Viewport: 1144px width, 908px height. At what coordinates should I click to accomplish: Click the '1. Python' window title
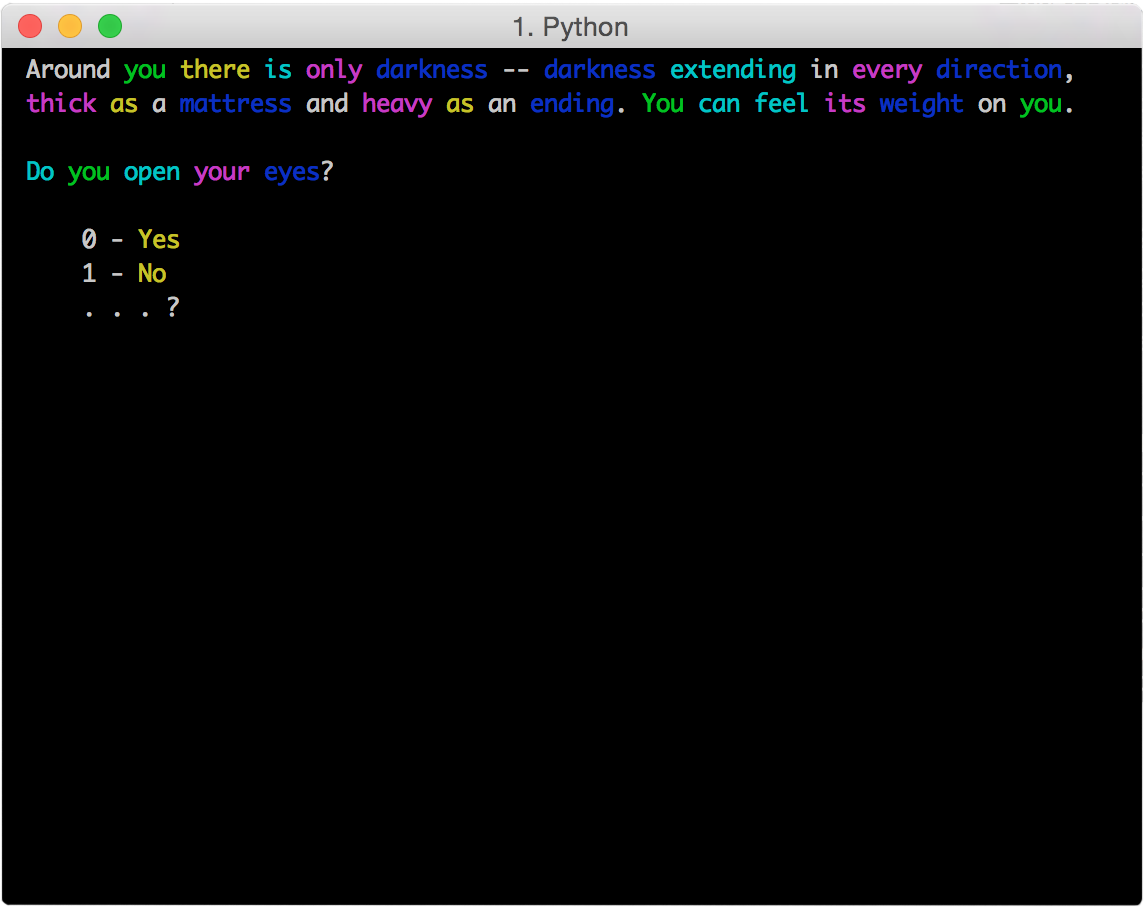pyautogui.click(x=571, y=27)
